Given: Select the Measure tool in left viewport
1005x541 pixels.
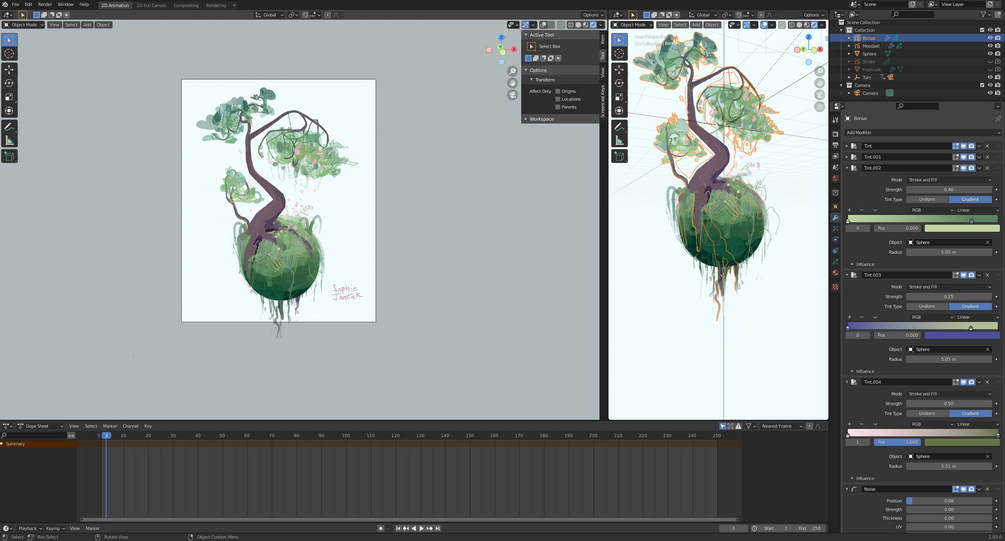Looking at the screenshot, I should pyautogui.click(x=9, y=140).
